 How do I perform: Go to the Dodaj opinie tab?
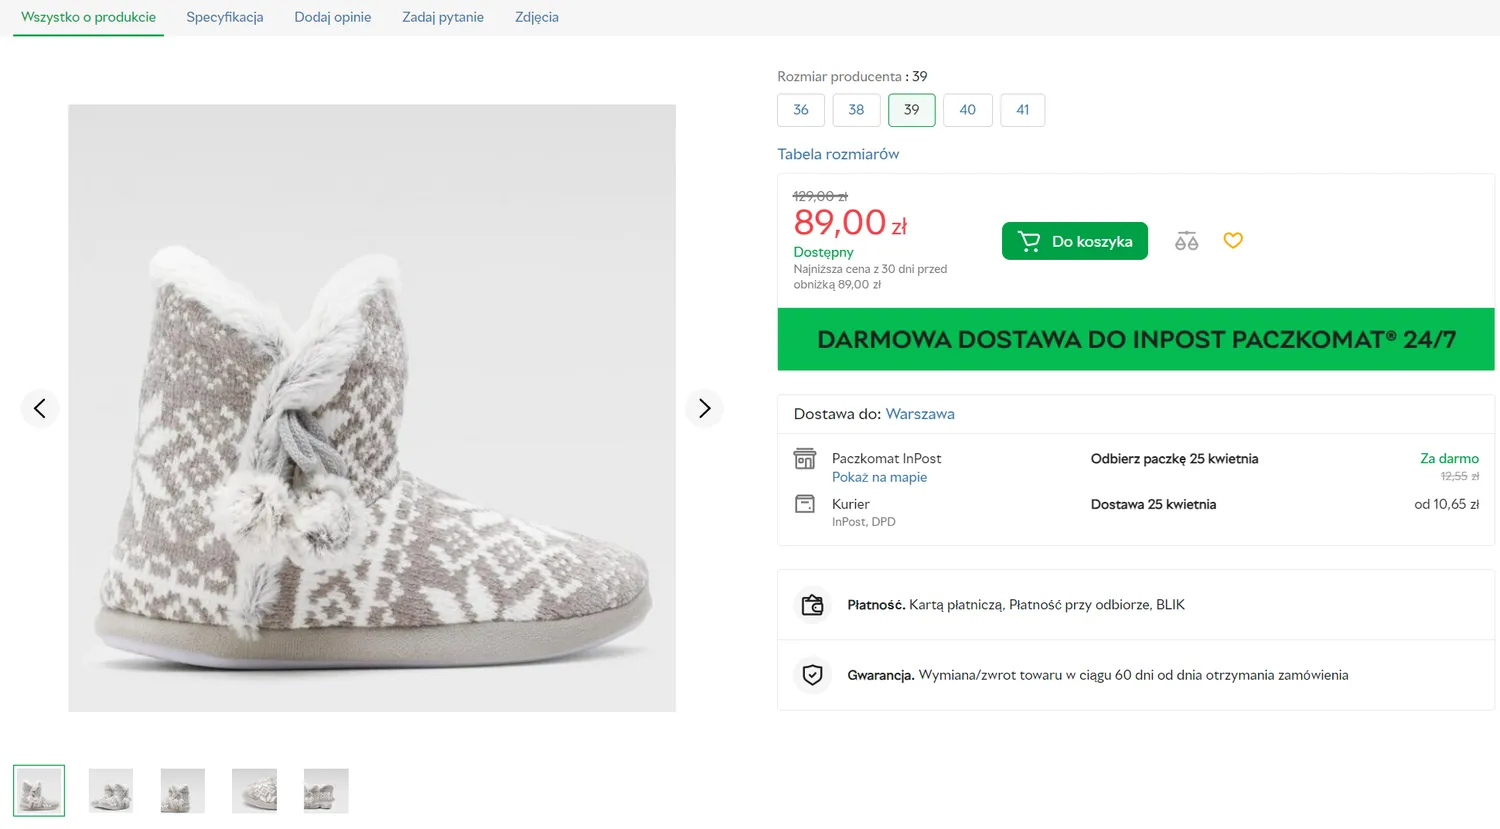click(x=333, y=17)
